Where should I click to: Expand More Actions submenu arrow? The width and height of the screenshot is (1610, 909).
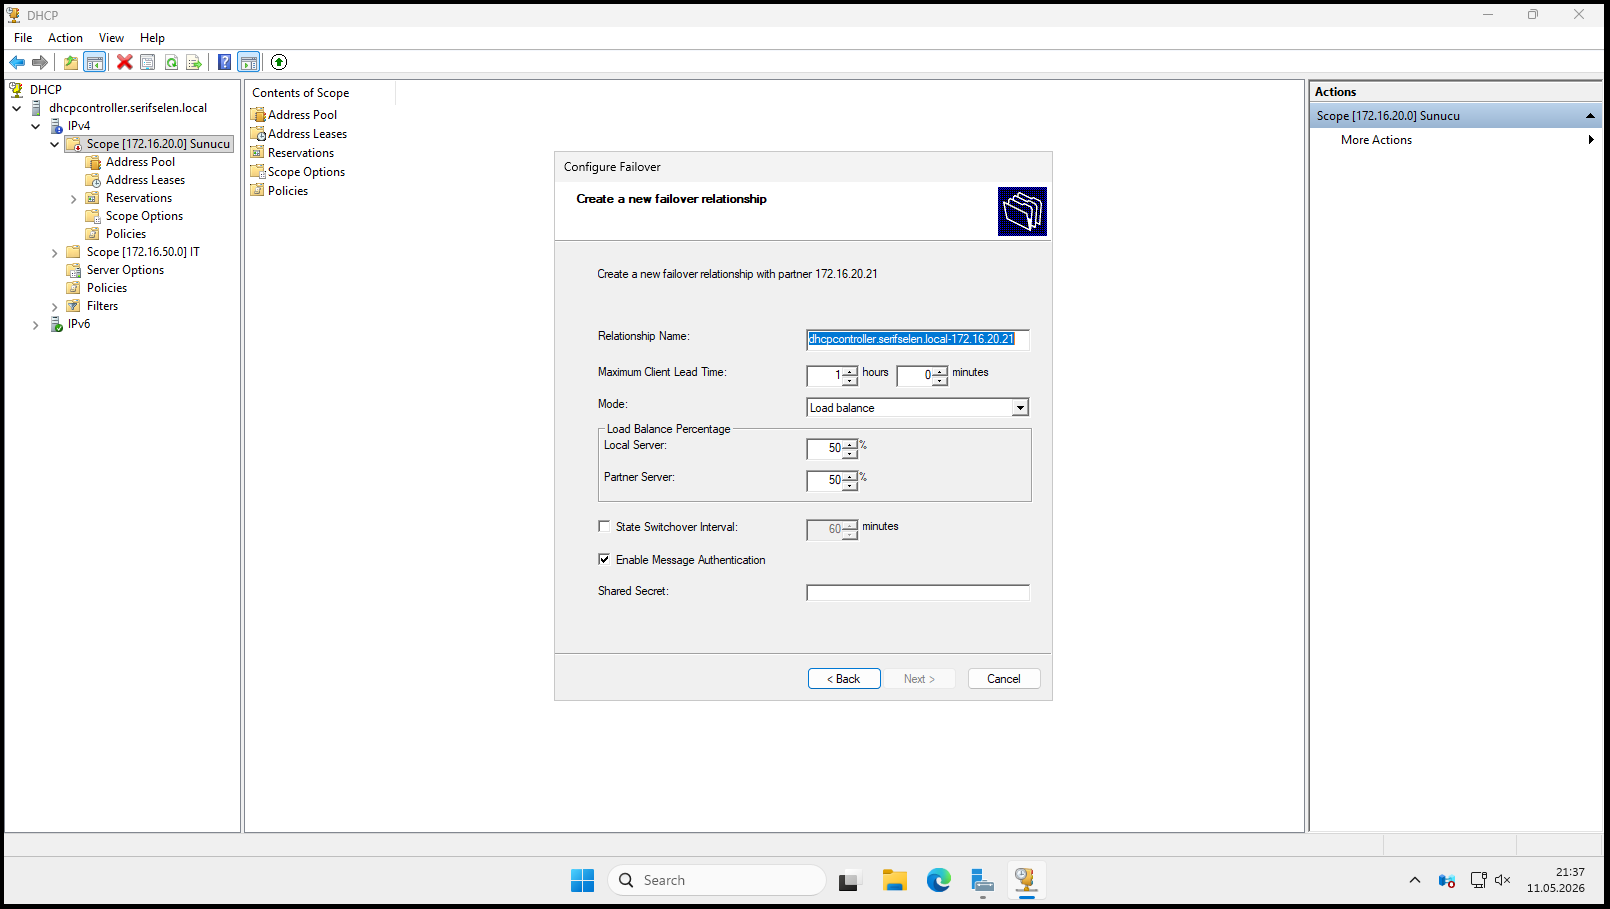point(1590,140)
